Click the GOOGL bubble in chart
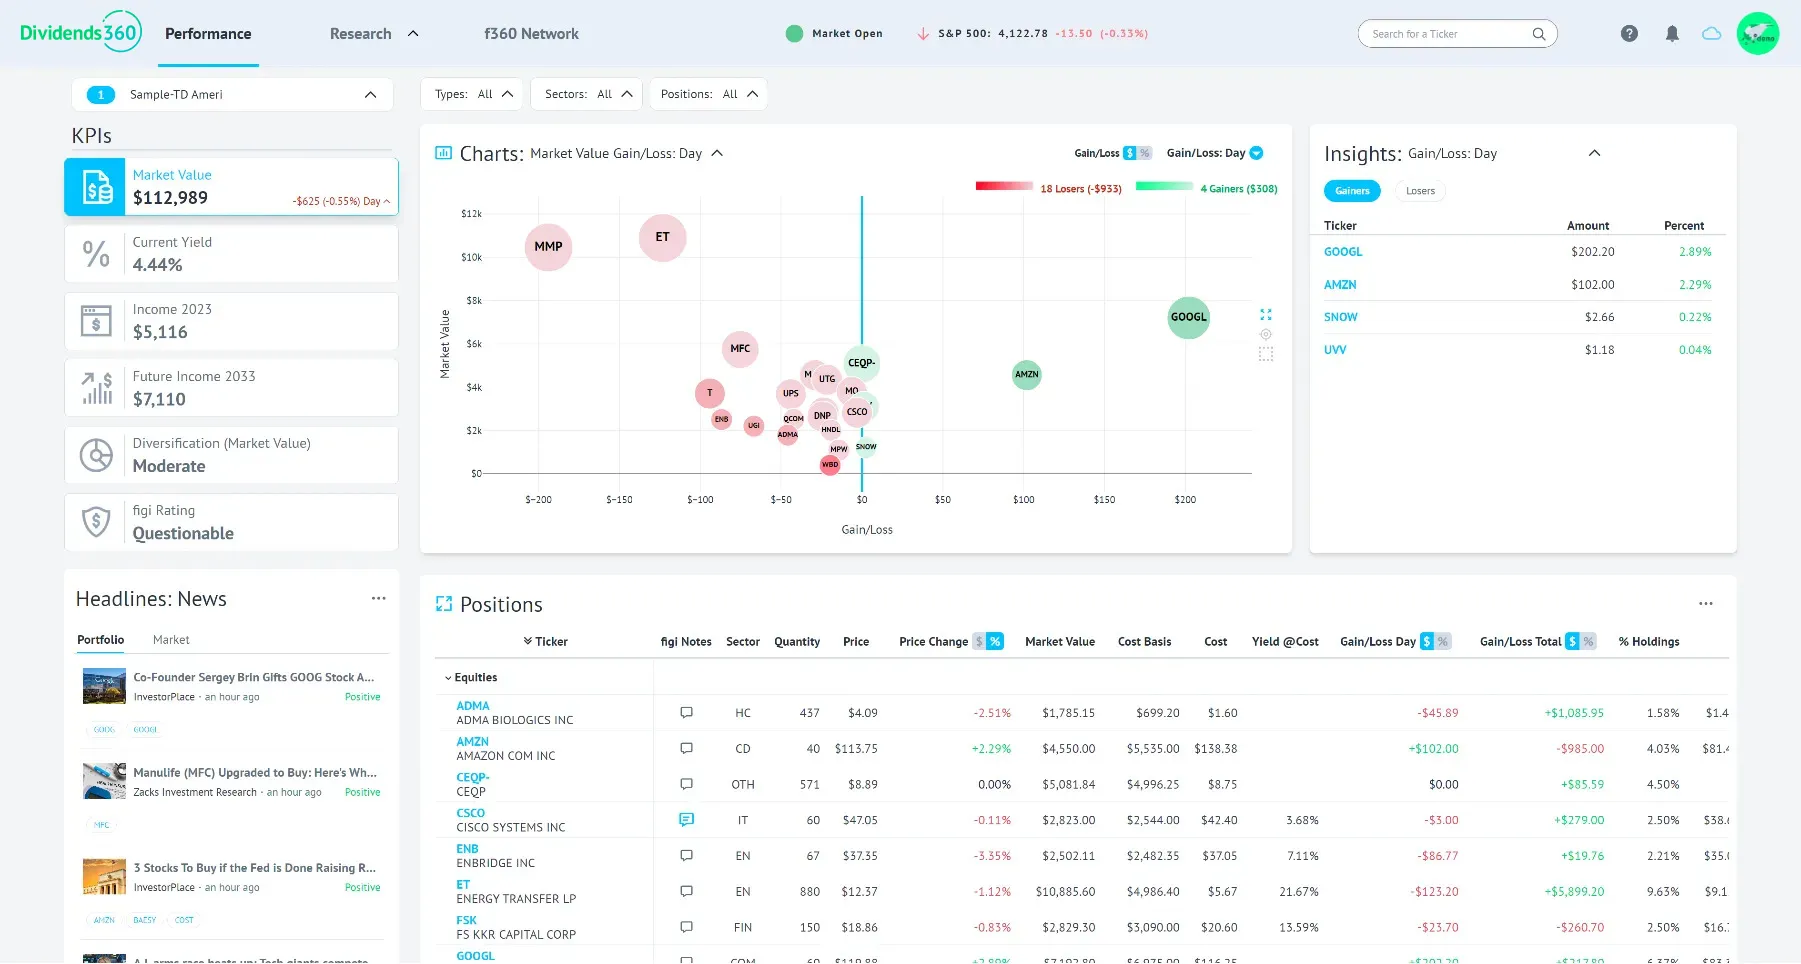1801x964 pixels. click(x=1188, y=317)
